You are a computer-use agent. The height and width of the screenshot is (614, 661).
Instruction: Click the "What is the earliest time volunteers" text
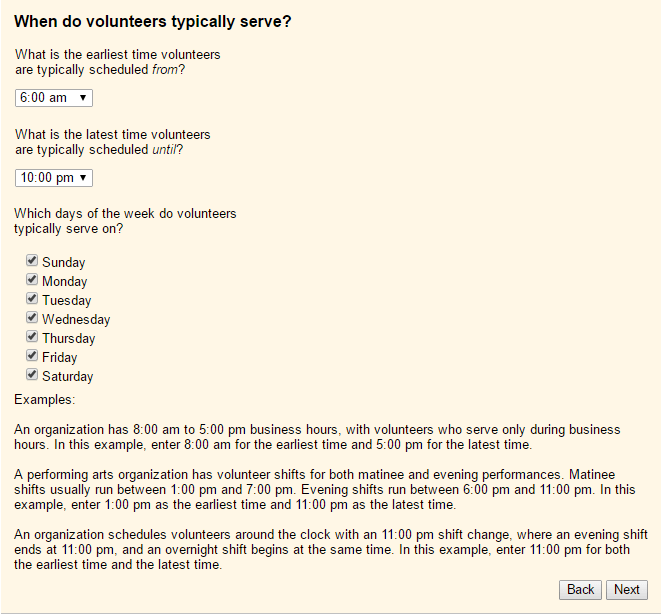(x=118, y=54)
